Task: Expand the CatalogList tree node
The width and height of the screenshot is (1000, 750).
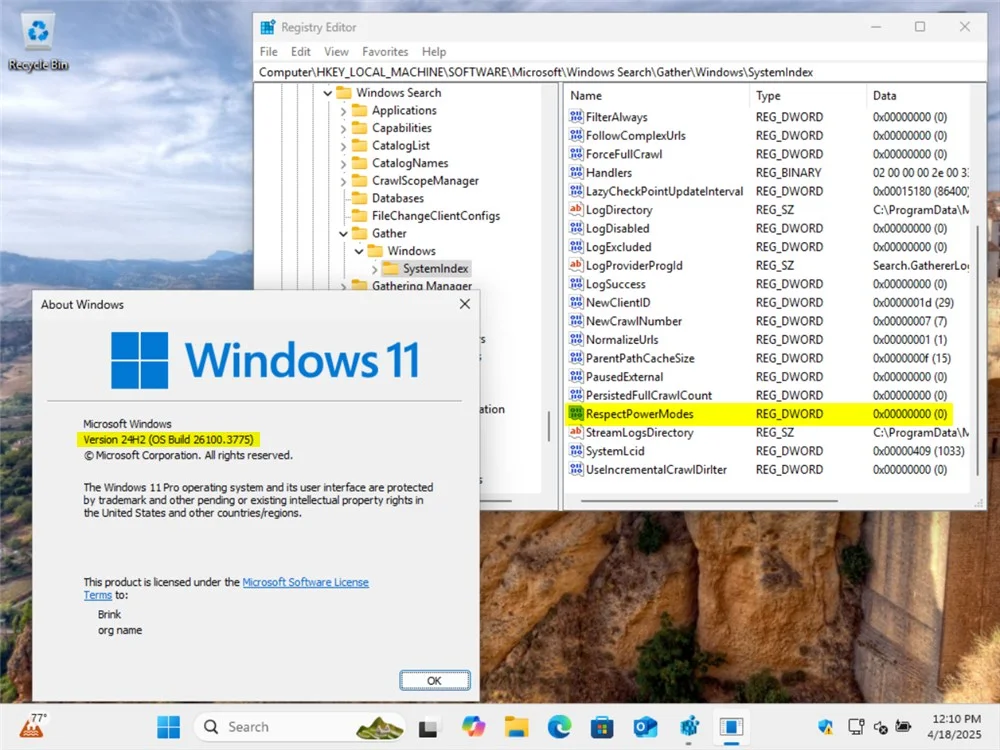Action: pos(343,146)
